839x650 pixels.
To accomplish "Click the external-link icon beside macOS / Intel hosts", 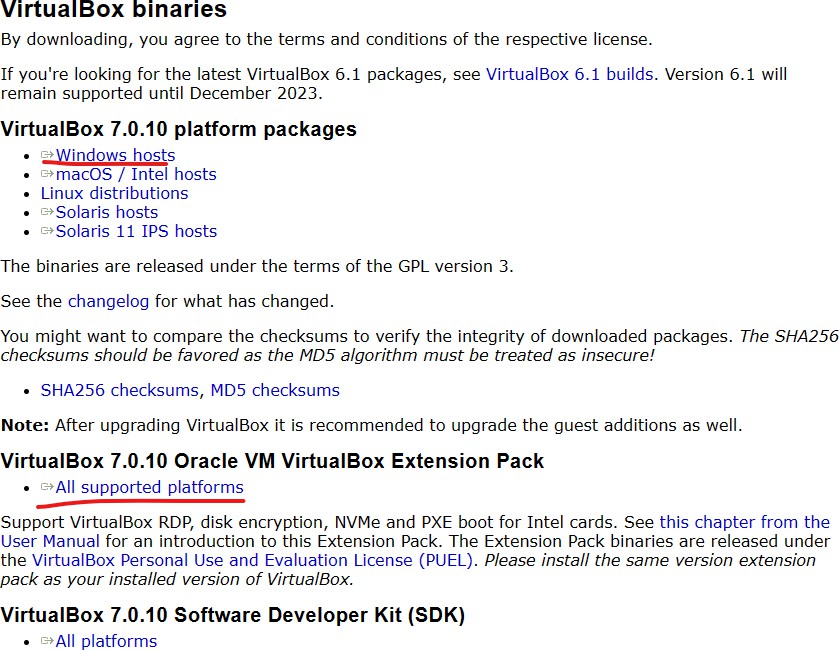I will click(x=47, y=174).
